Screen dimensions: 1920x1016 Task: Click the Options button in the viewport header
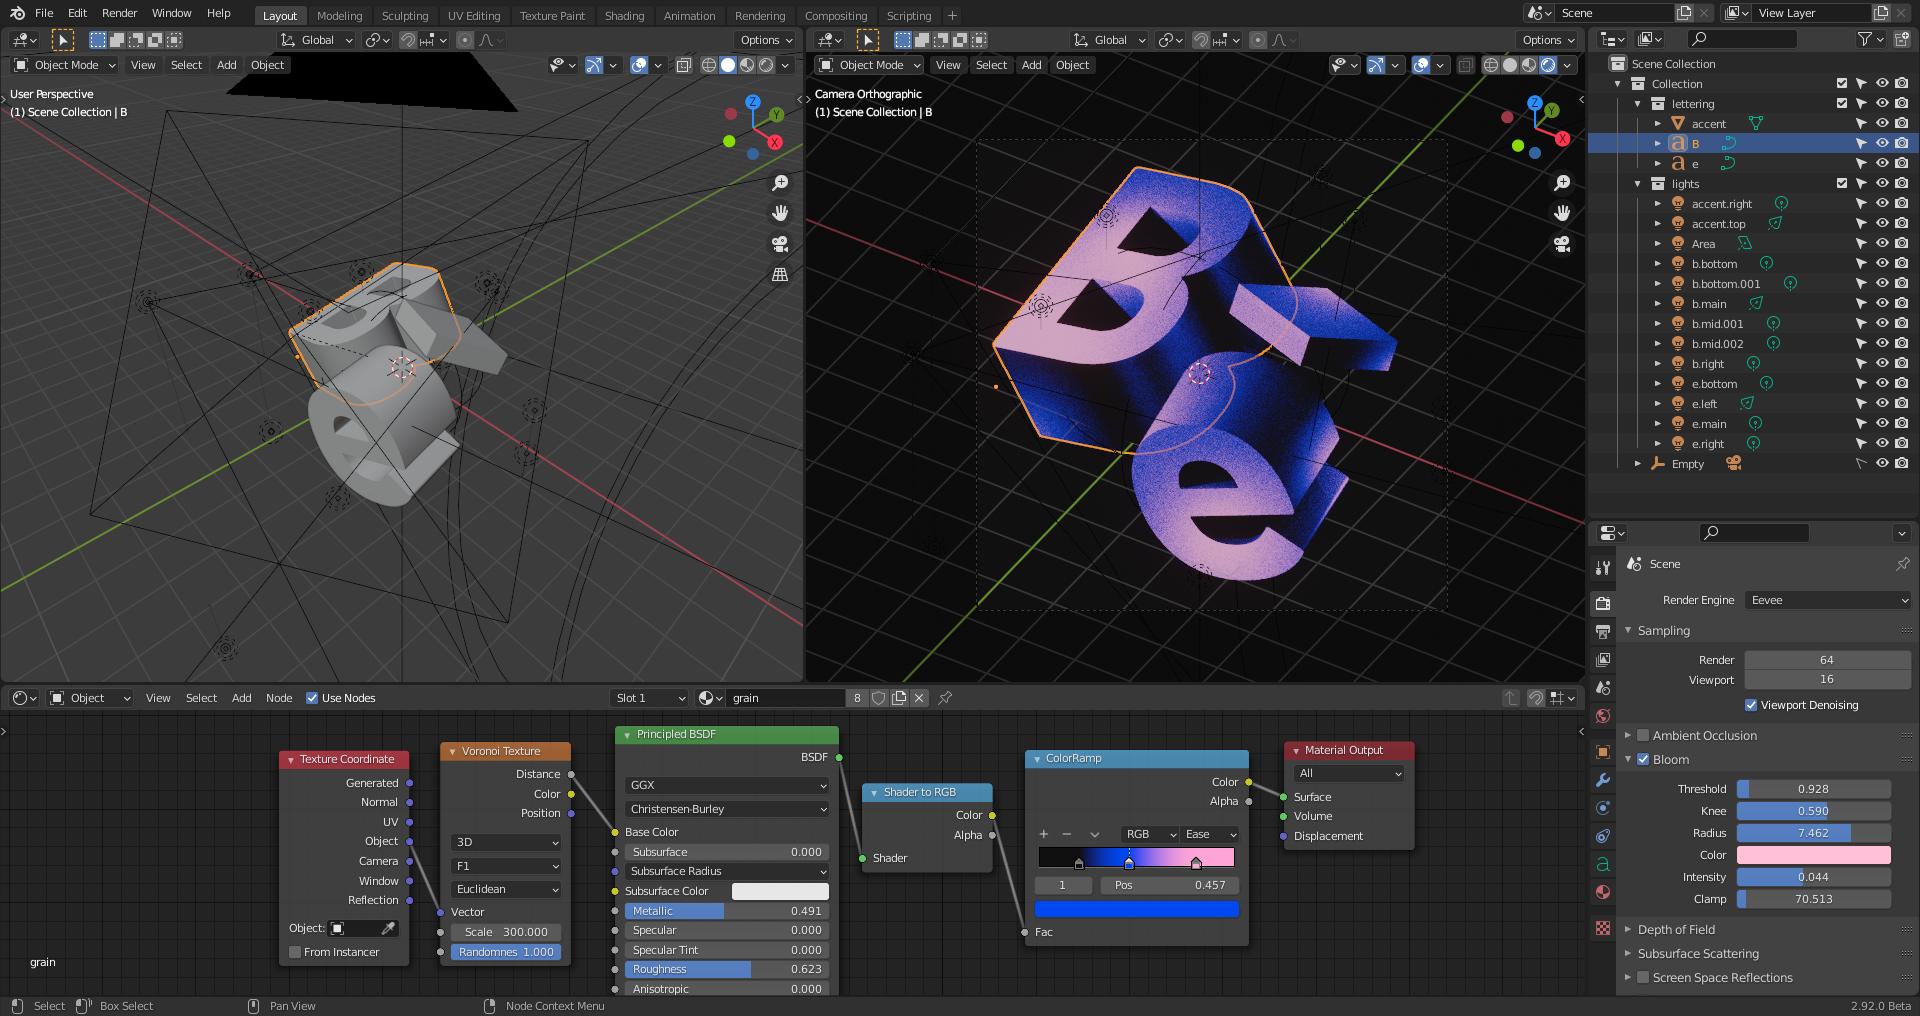coord(765,40)
